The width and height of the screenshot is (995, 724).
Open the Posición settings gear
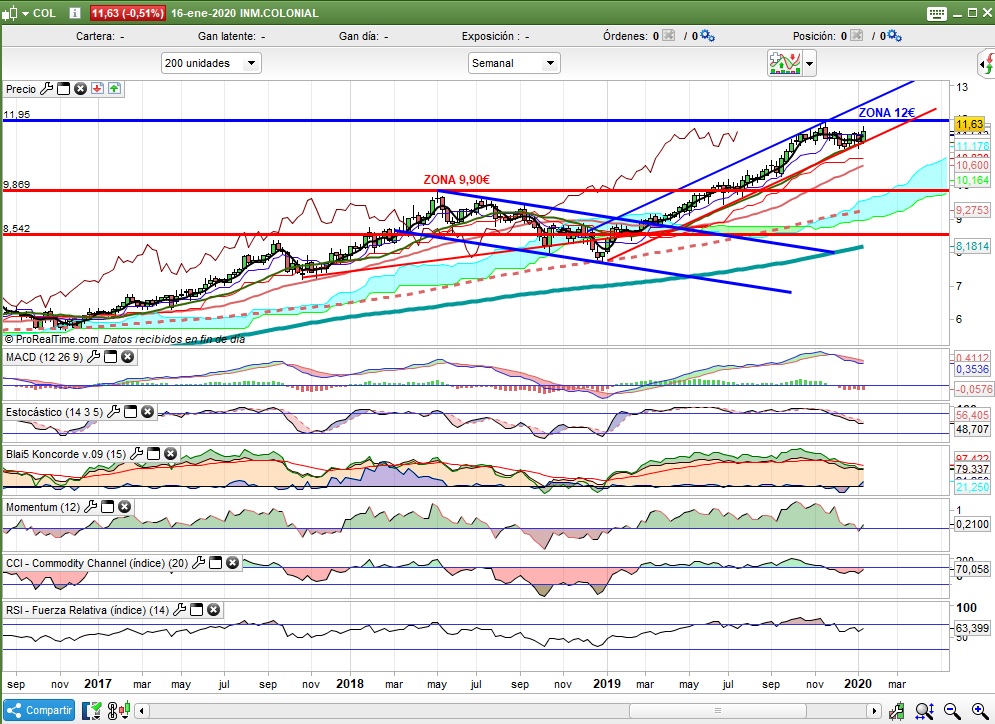[x=893, y=36]
